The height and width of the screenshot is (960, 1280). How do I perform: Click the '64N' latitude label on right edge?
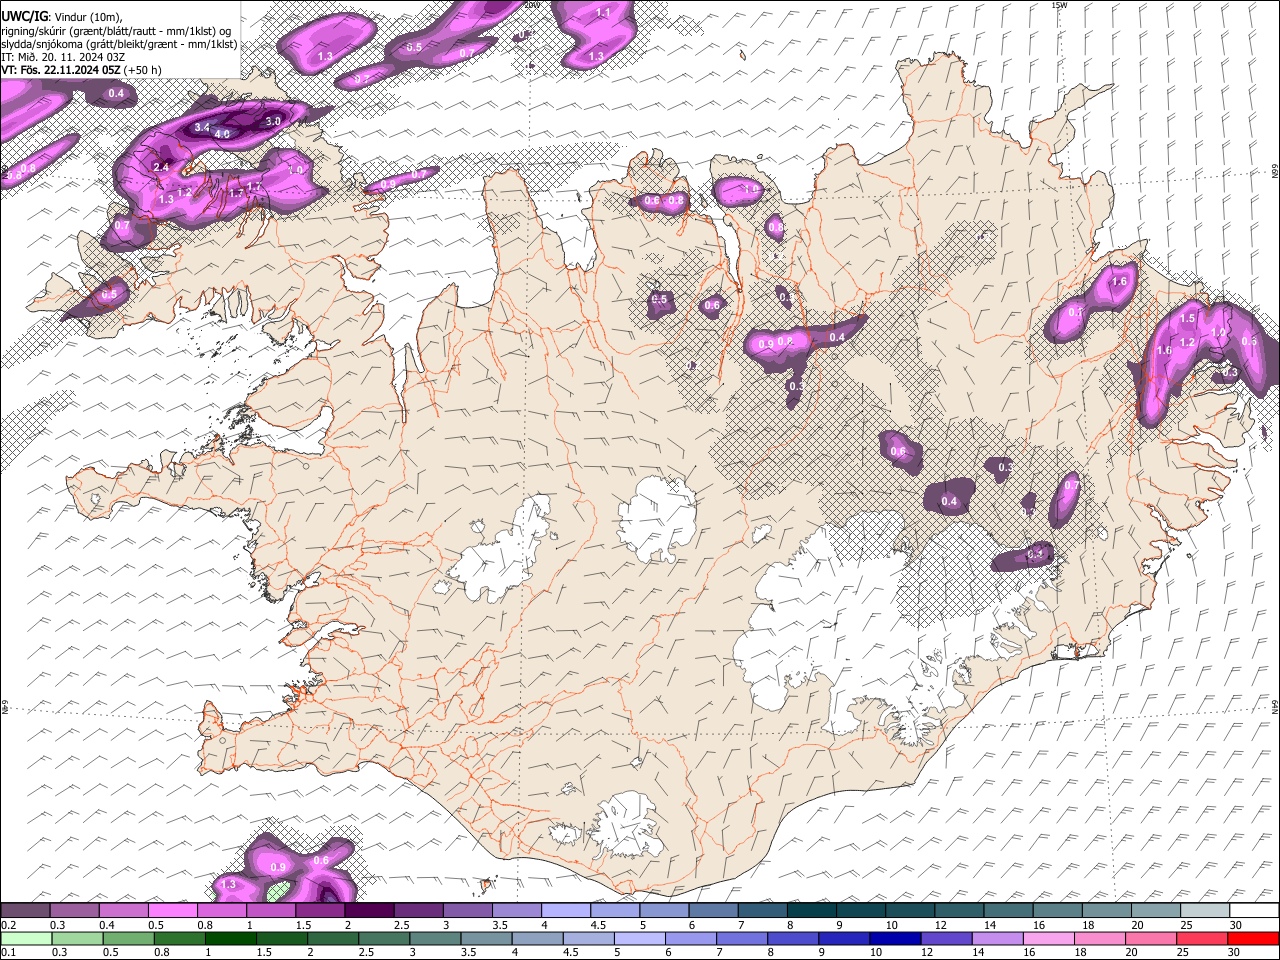(x=1275, y=706)
